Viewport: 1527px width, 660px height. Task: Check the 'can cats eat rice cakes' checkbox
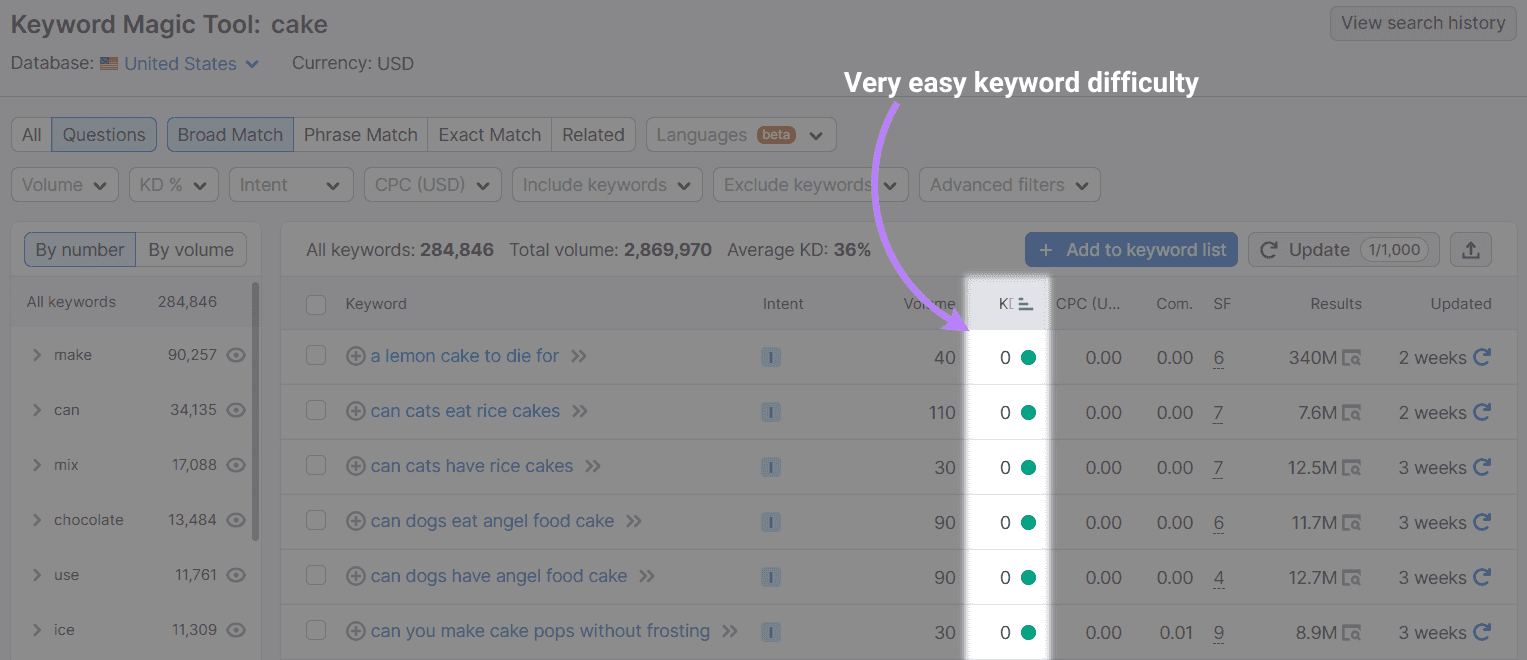(316, 410)
